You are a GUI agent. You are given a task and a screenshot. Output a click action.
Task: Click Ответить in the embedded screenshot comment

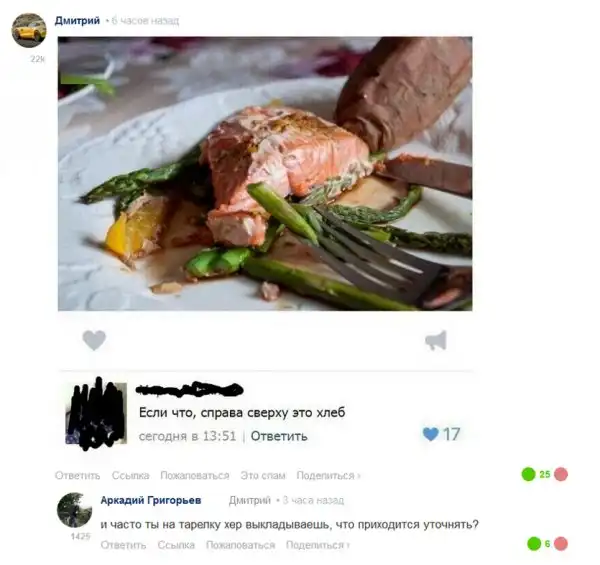click(279, 436)
